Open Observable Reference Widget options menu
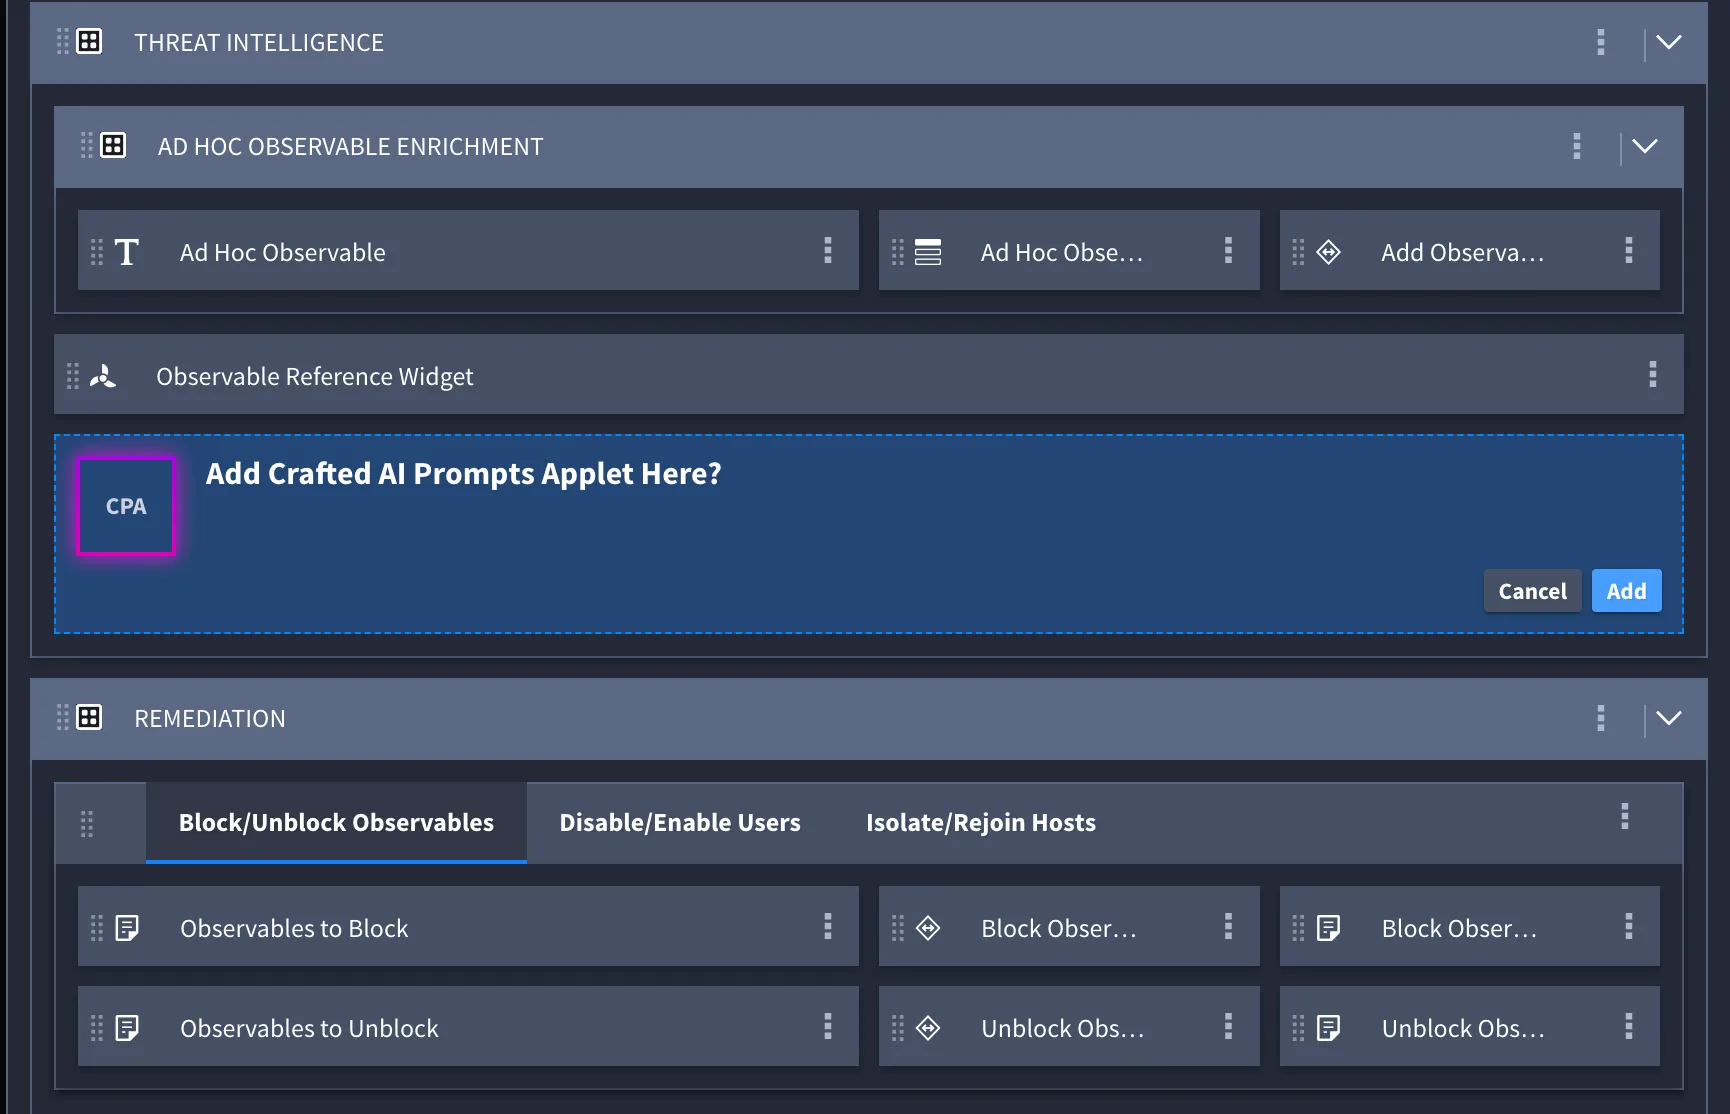Viewport: 1730px width, 1114px height. pyautogui.click(x=1653, y=374)
